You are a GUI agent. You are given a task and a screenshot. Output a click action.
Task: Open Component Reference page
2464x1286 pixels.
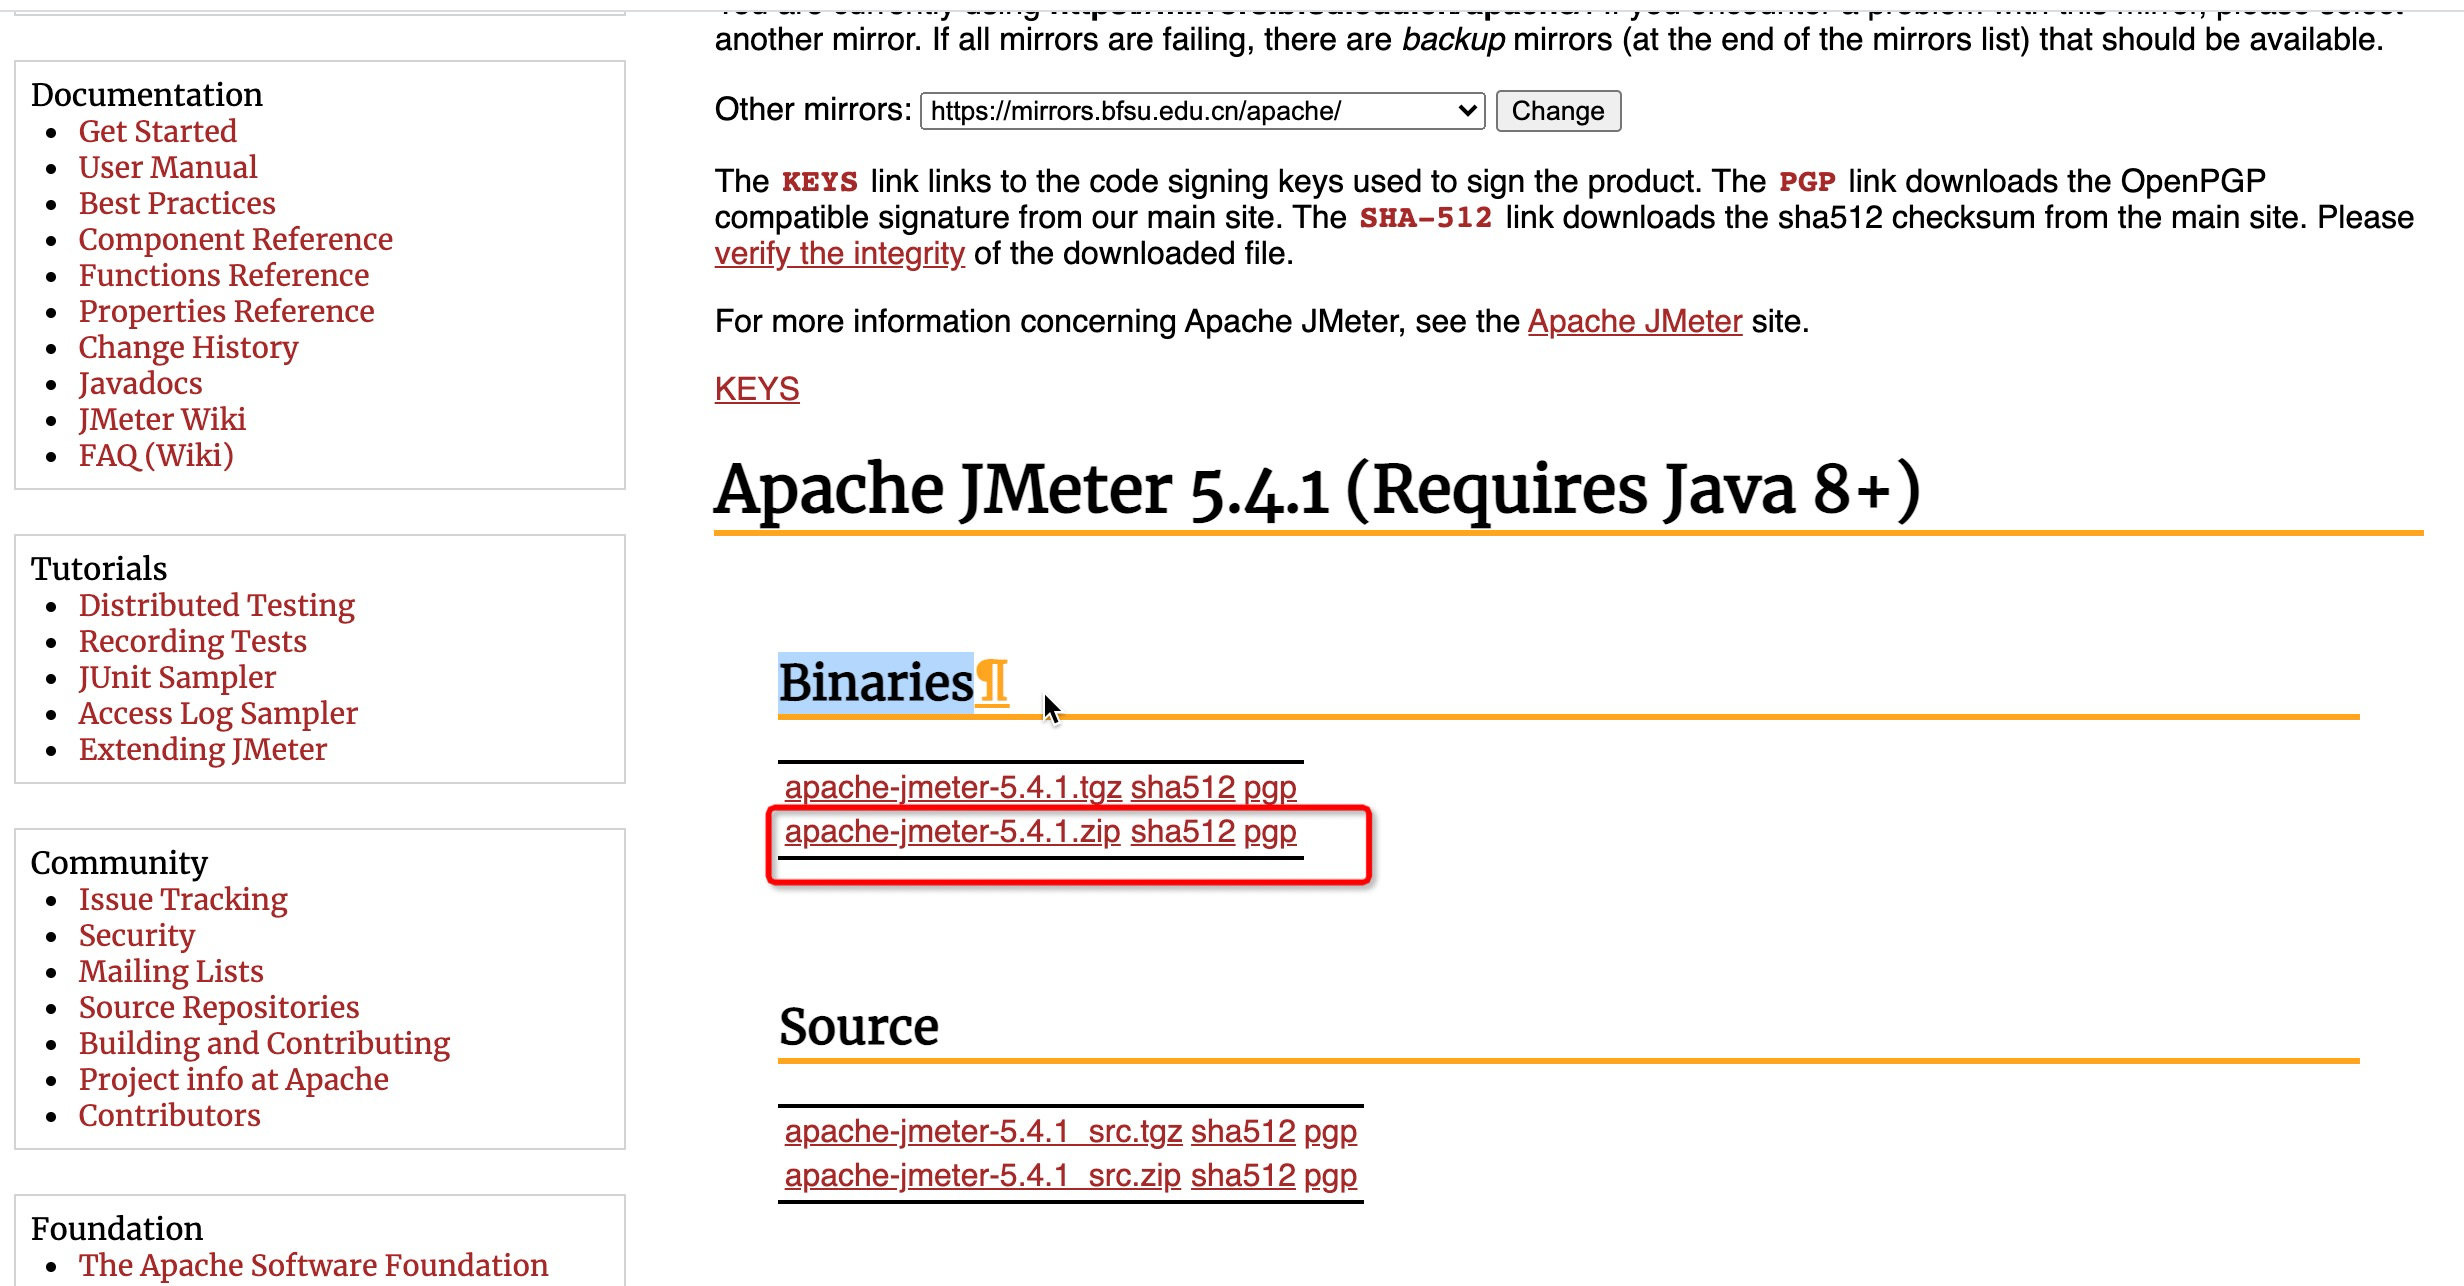235,240
